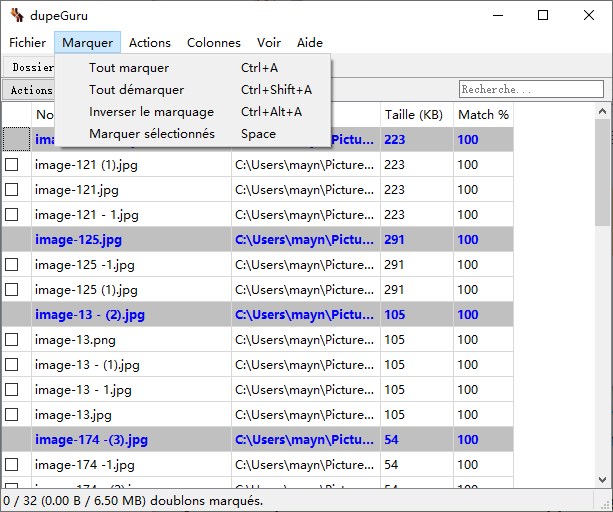The image size is (613, 512).
Task: Open the Colonnes menu
Action: [x=213, y=43]
